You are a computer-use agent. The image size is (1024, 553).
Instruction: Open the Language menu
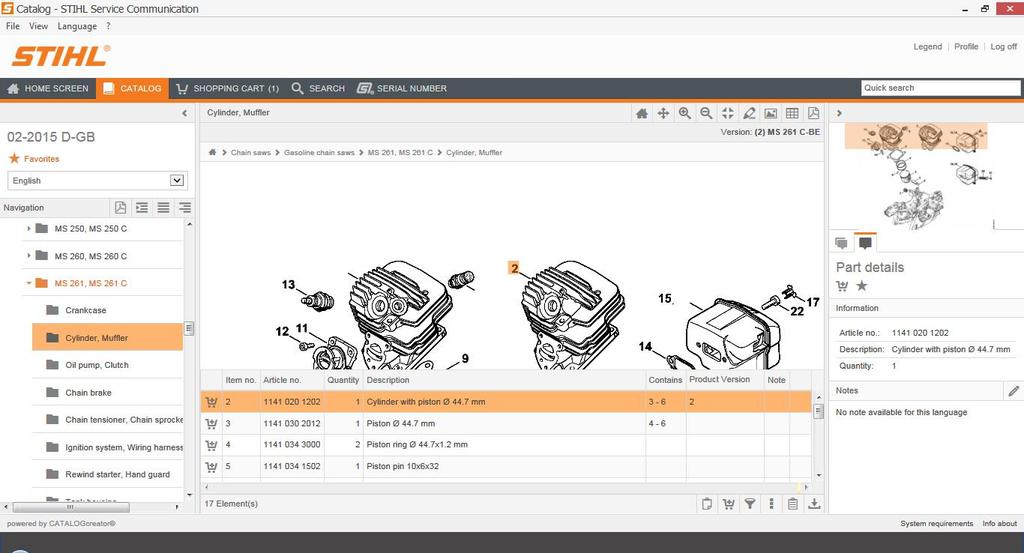77,26
